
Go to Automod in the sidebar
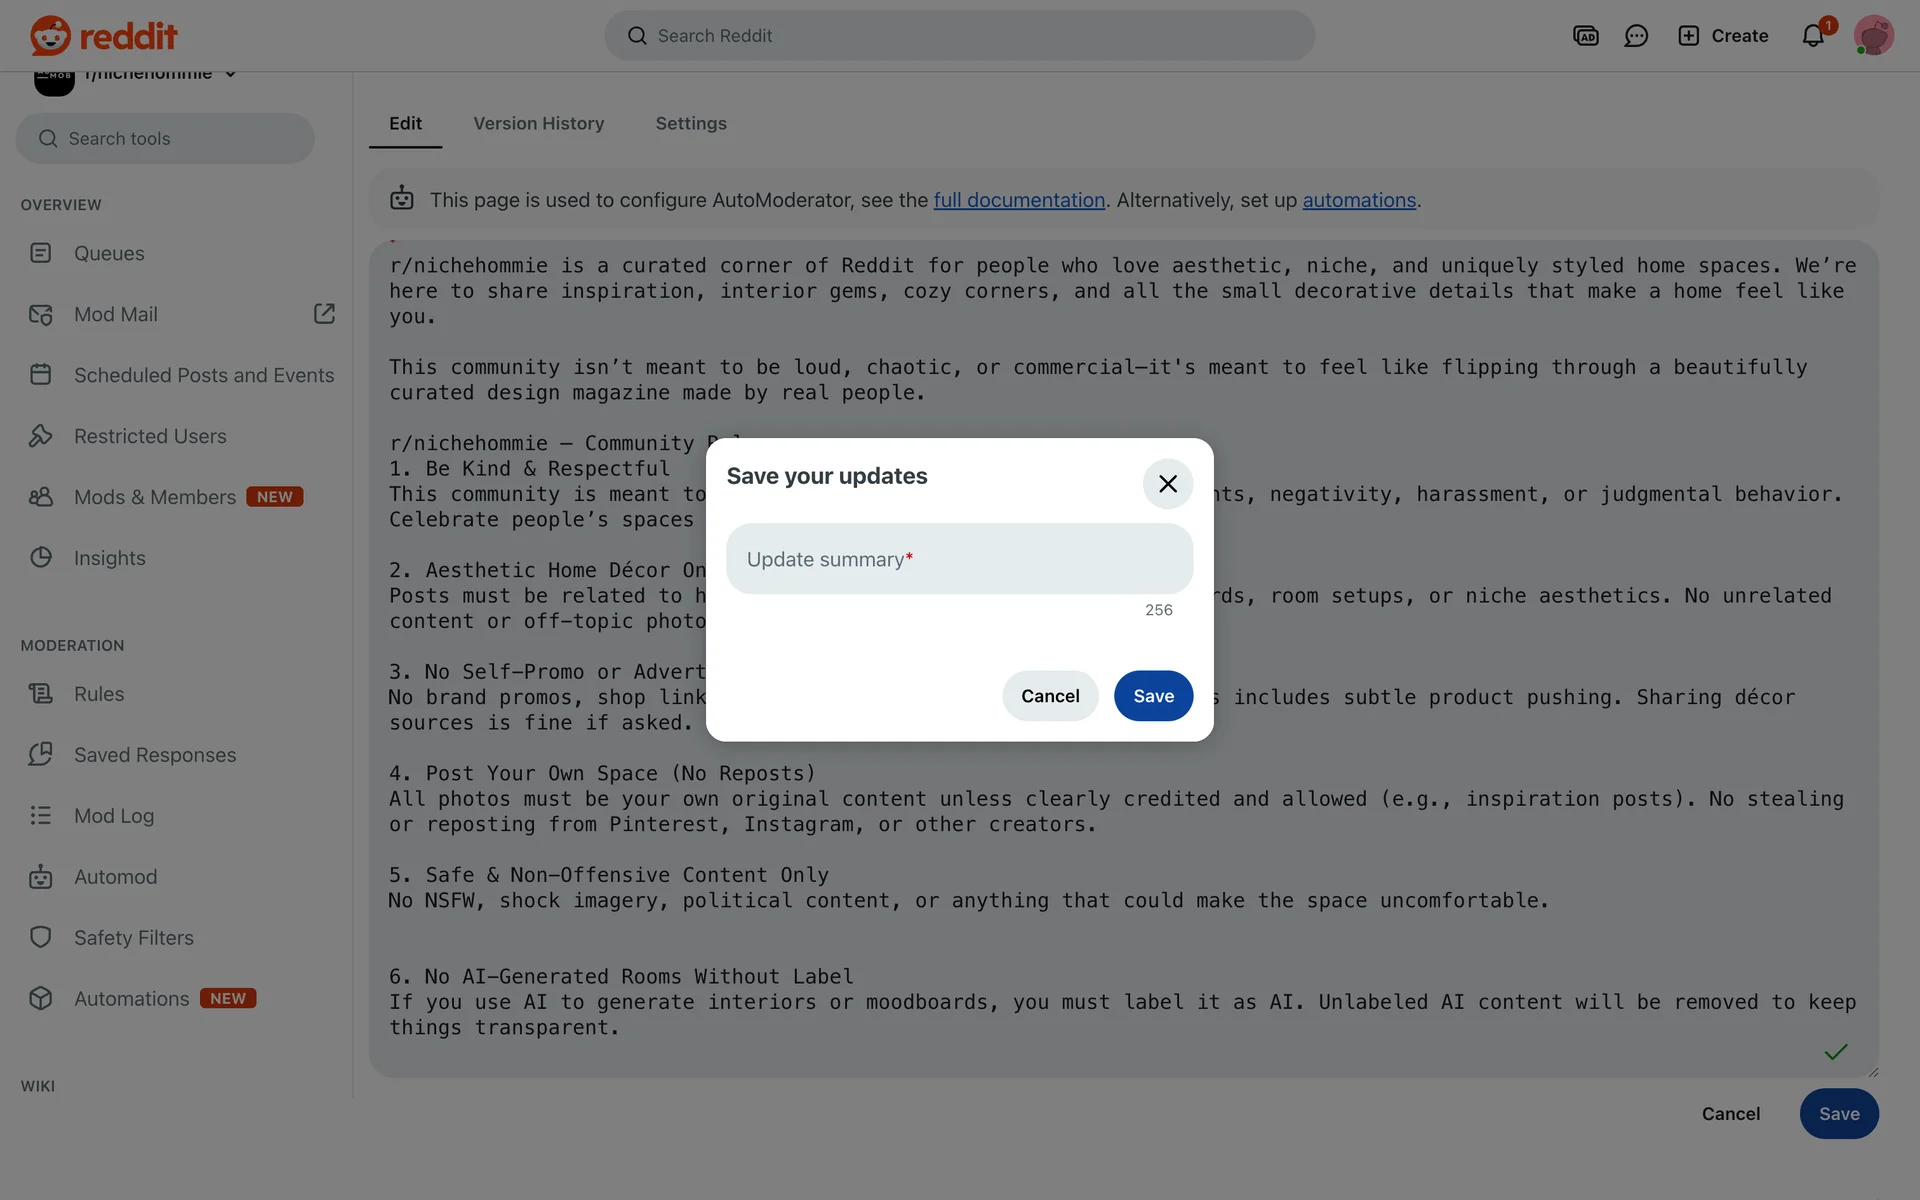click(115, 877)
